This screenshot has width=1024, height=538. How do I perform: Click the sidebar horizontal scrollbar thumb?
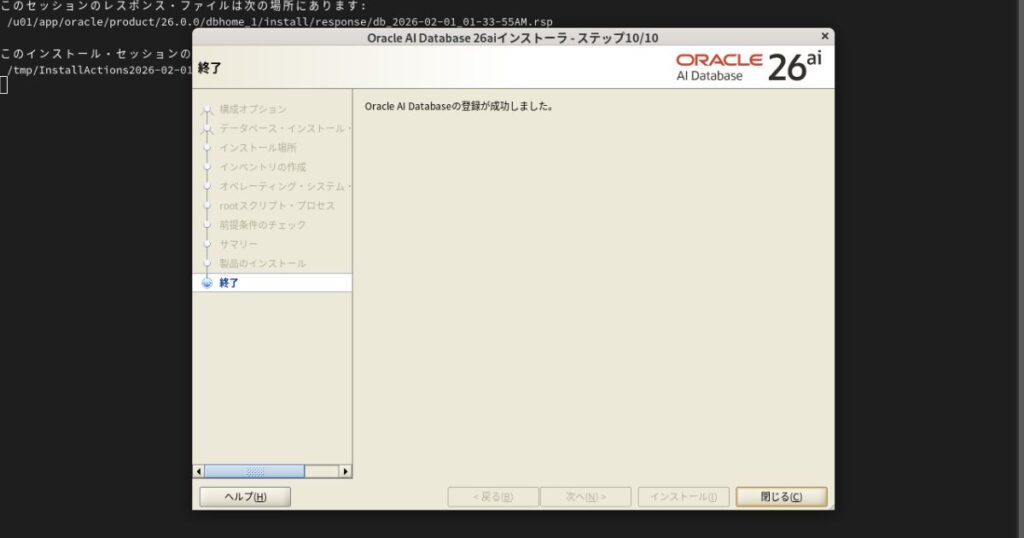(254, 471)
